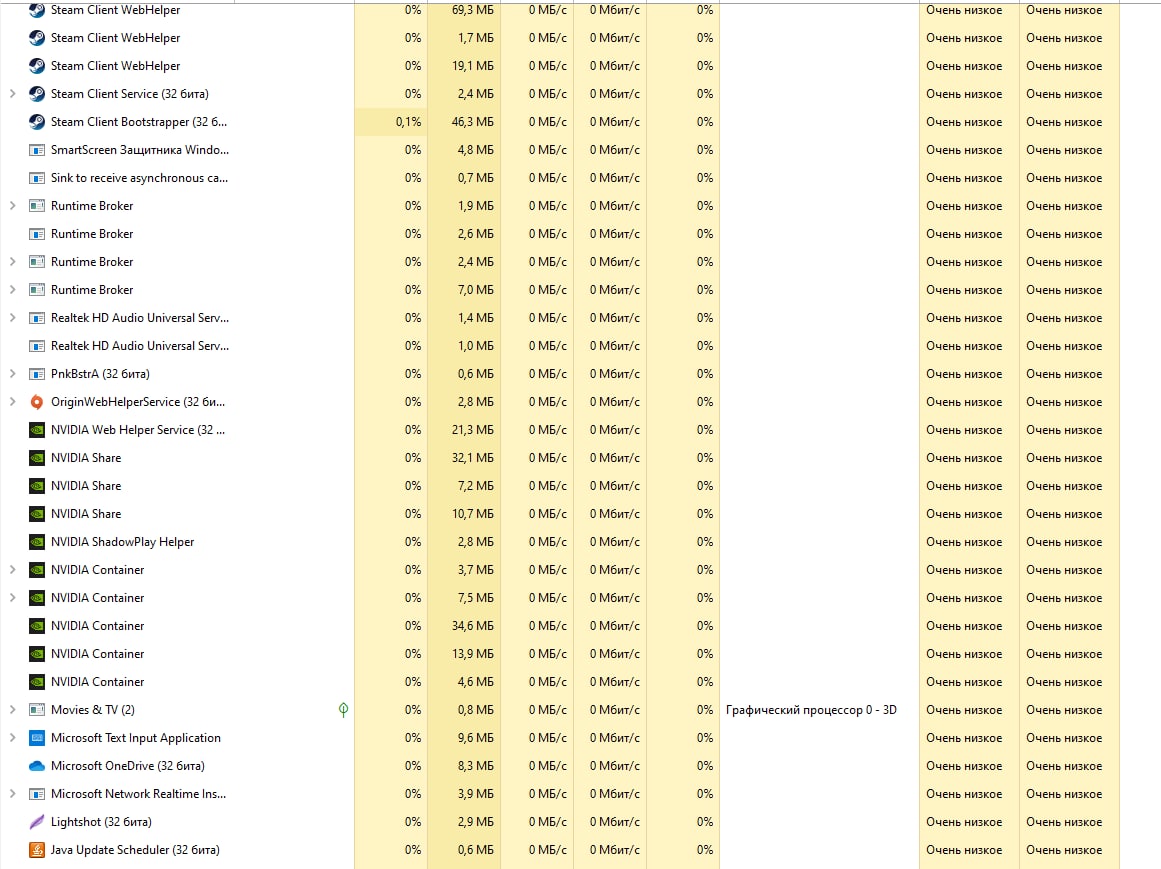Click the Steam Client Service process icon
The image size is (1161, 869).
[36, 93]
